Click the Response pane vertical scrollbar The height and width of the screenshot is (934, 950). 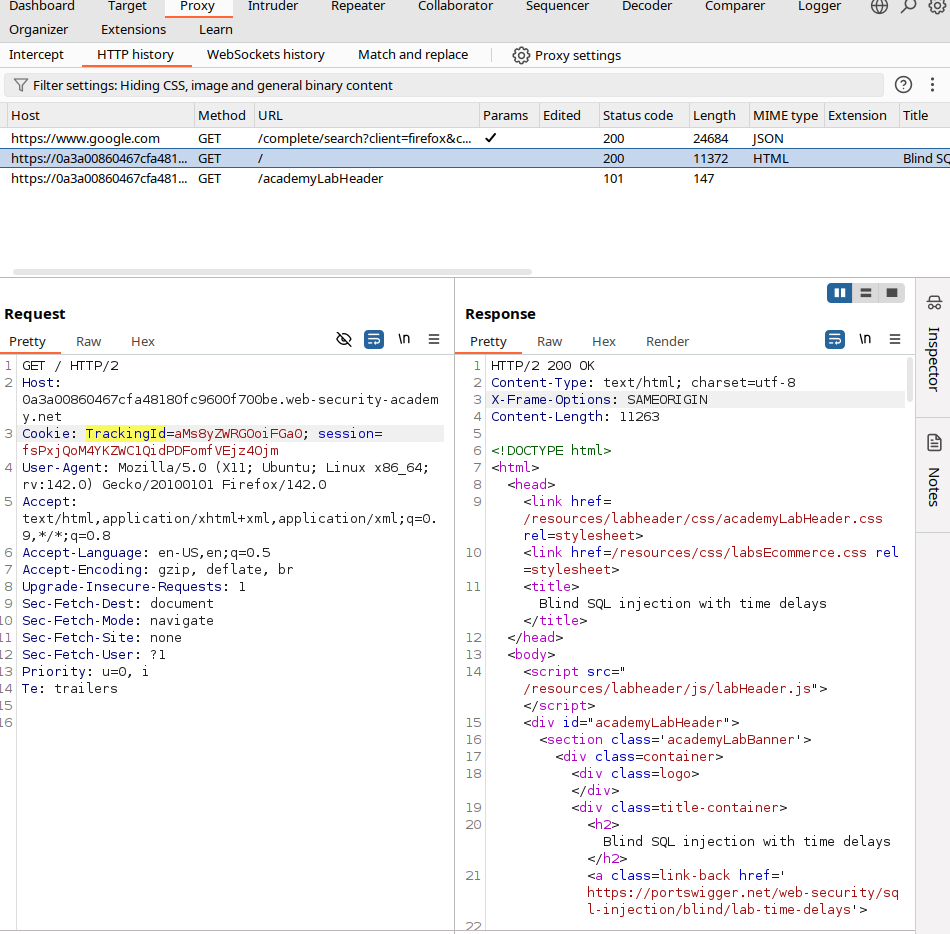coord(909,379)
